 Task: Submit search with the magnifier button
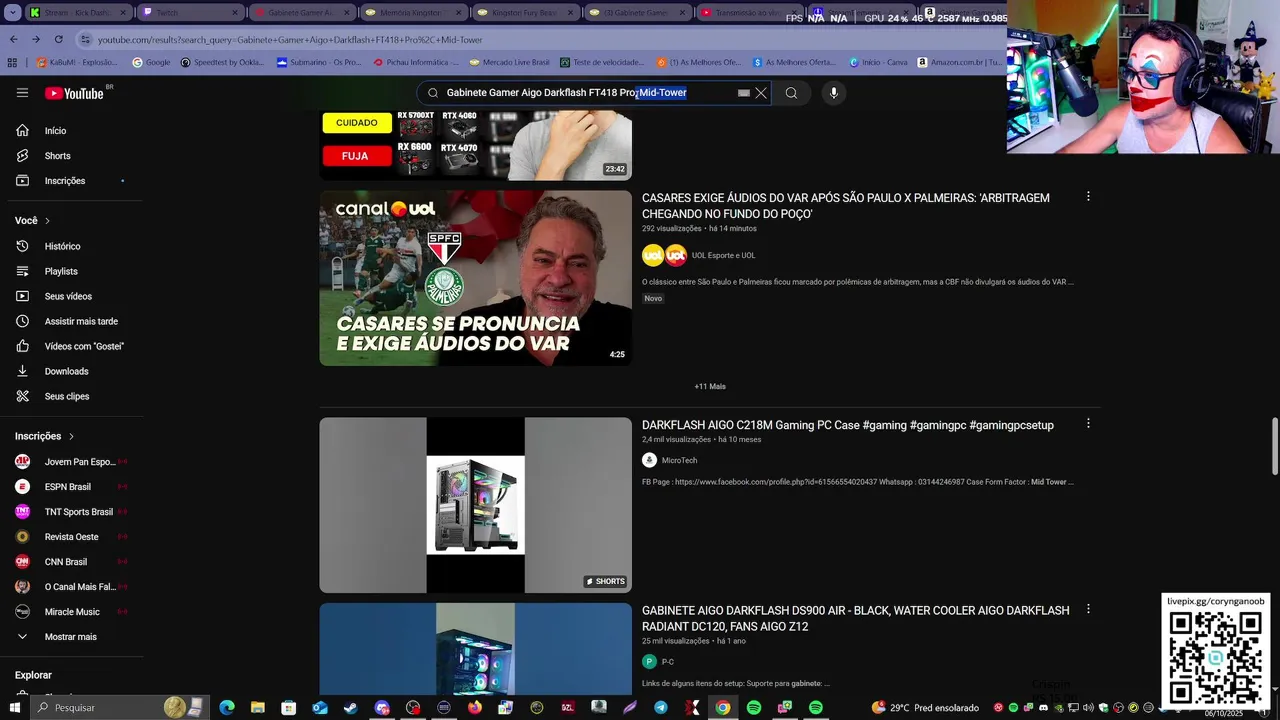(791, 93)
